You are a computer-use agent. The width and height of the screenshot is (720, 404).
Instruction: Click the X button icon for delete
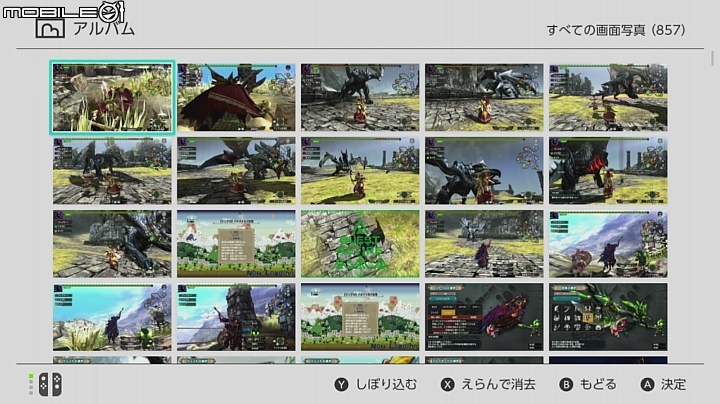tap(447, 385)
